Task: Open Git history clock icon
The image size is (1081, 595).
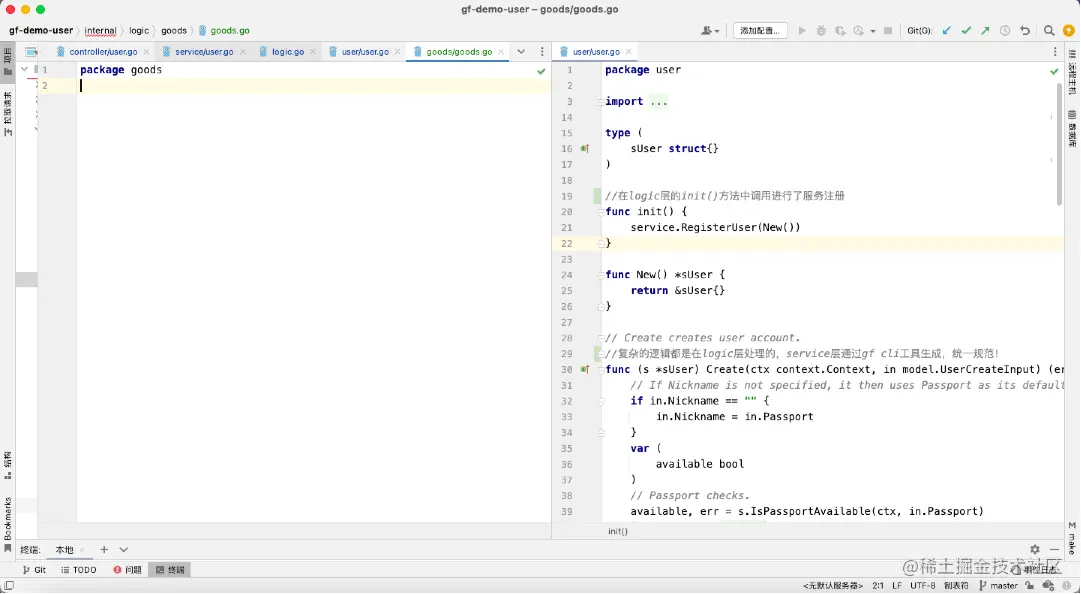Action: click(x=1005, y=30)
